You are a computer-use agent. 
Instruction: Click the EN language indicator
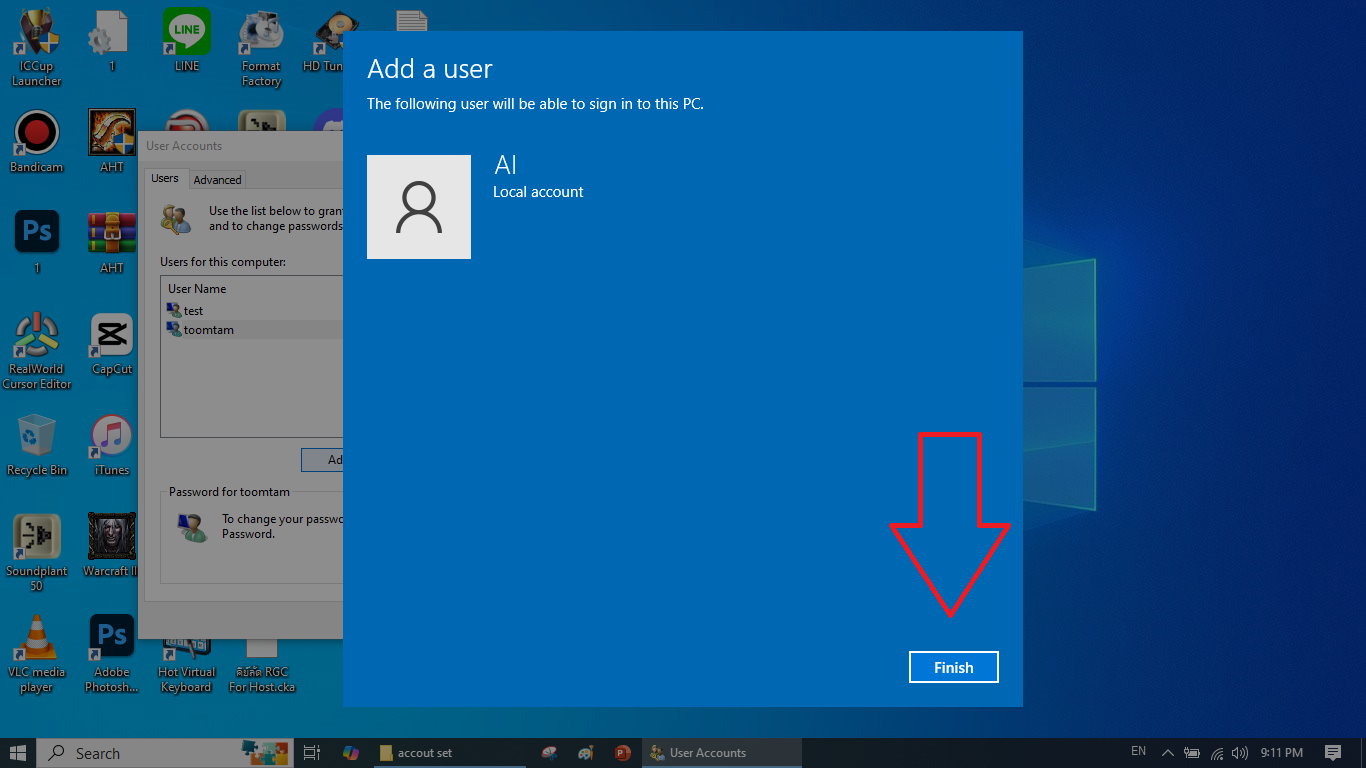(x=1138, y=751)
